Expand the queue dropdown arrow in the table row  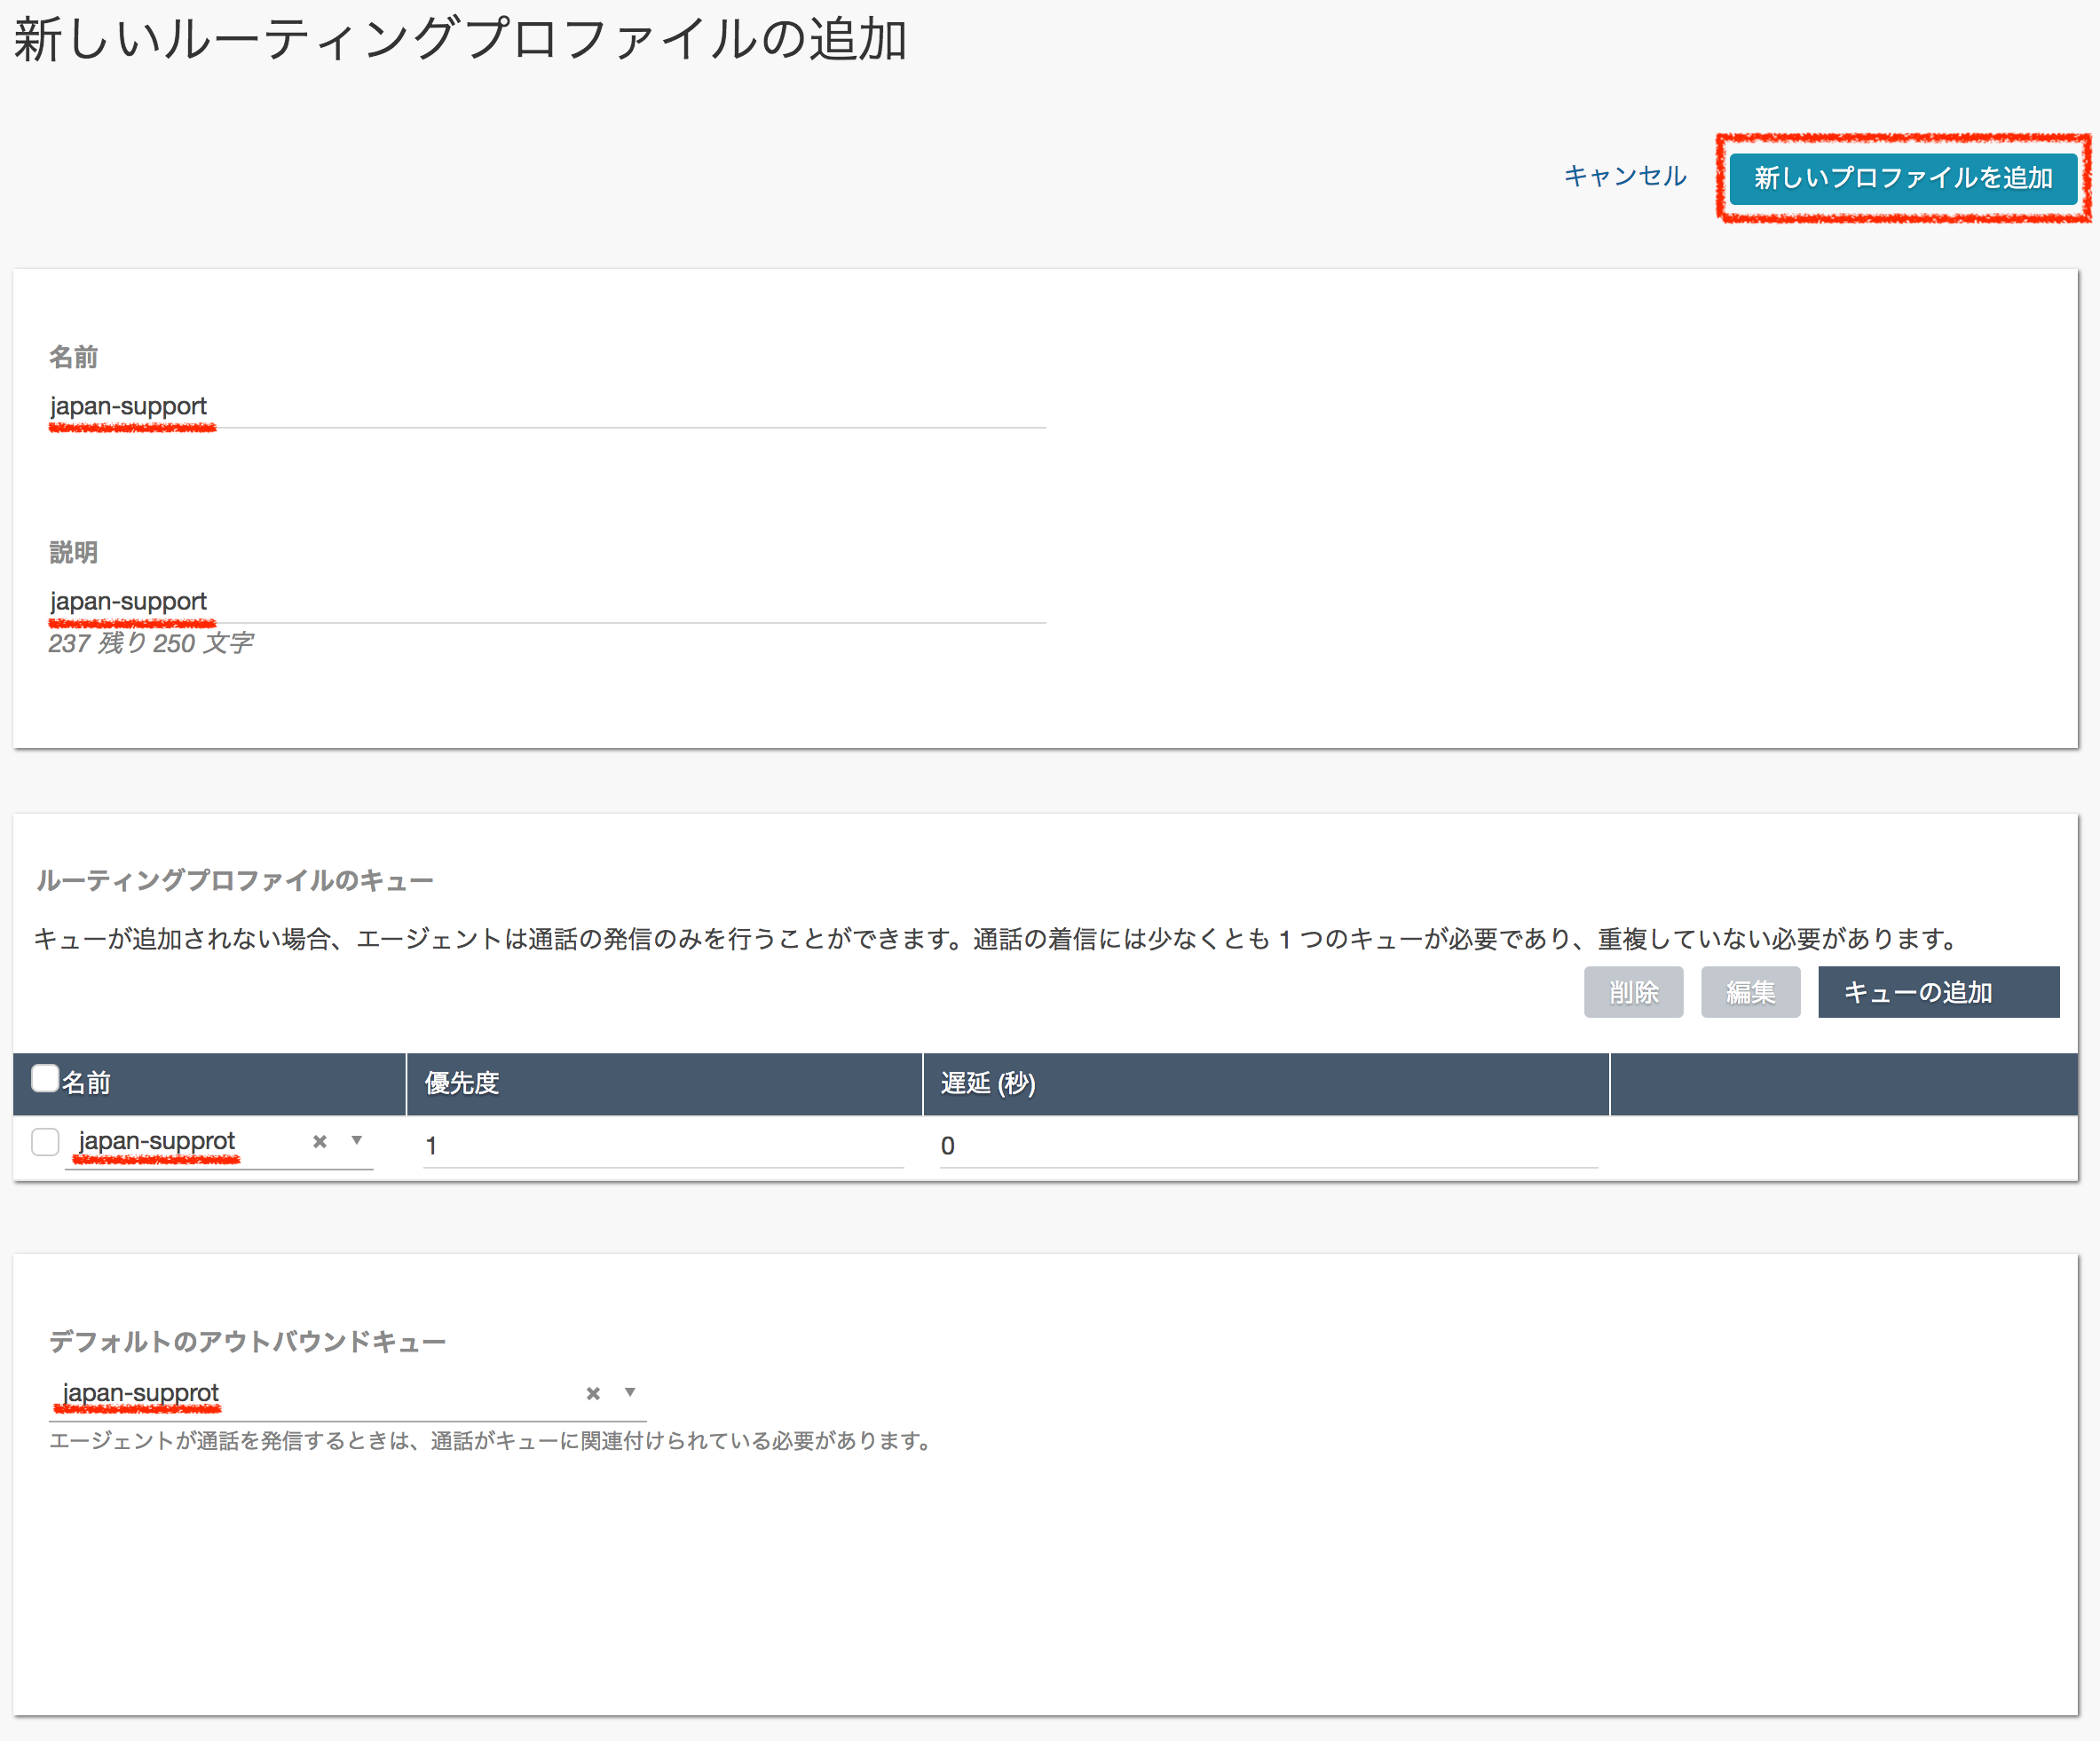click(x=356, y=1141)
